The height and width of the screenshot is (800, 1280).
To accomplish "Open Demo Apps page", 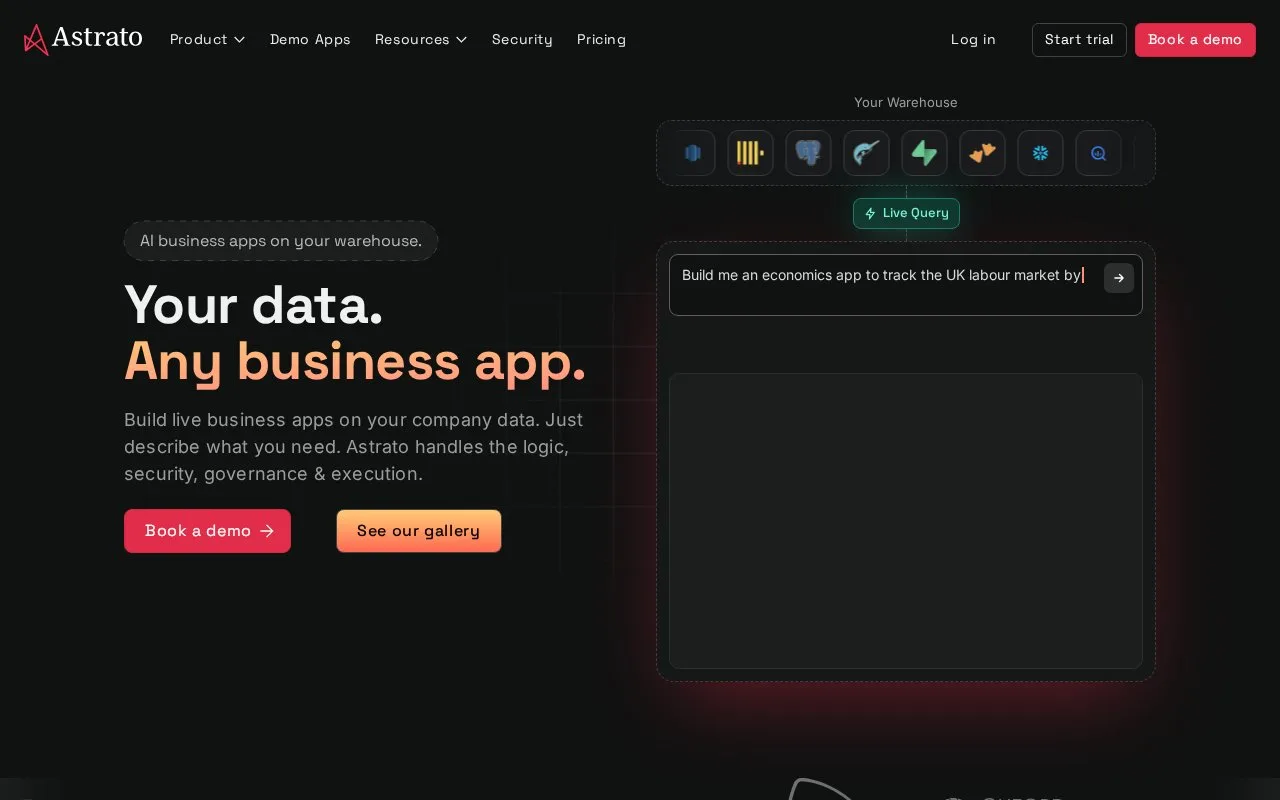I will (310, 39).
